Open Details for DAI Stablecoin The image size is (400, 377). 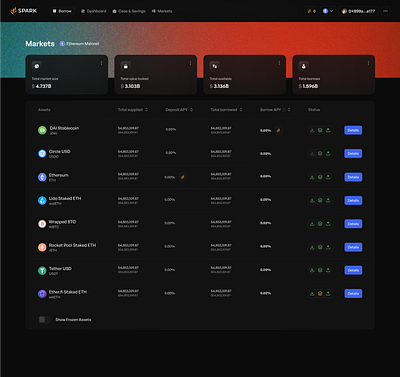click(x=353, y=130)
